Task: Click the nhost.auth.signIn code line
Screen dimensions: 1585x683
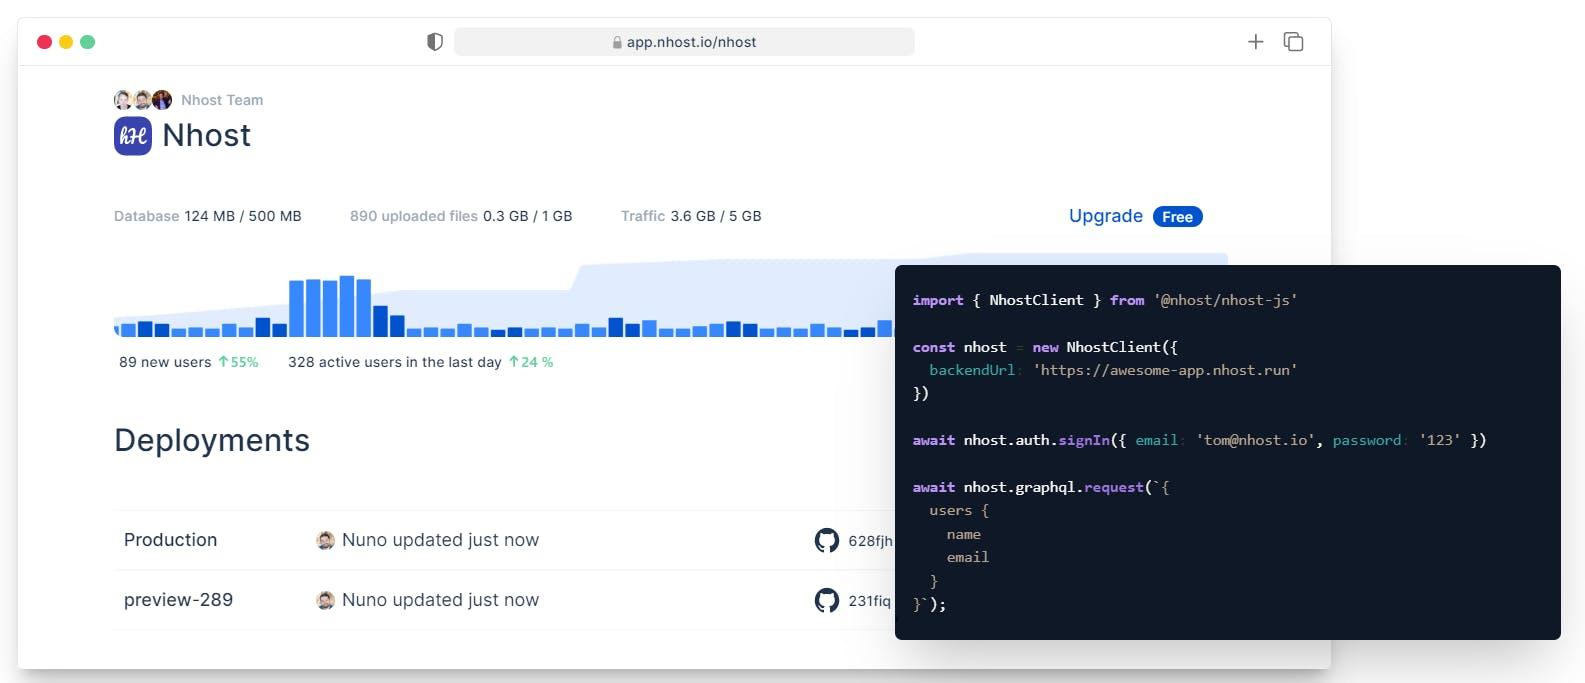Action: pyautogui.click(x=1199, y=440)
